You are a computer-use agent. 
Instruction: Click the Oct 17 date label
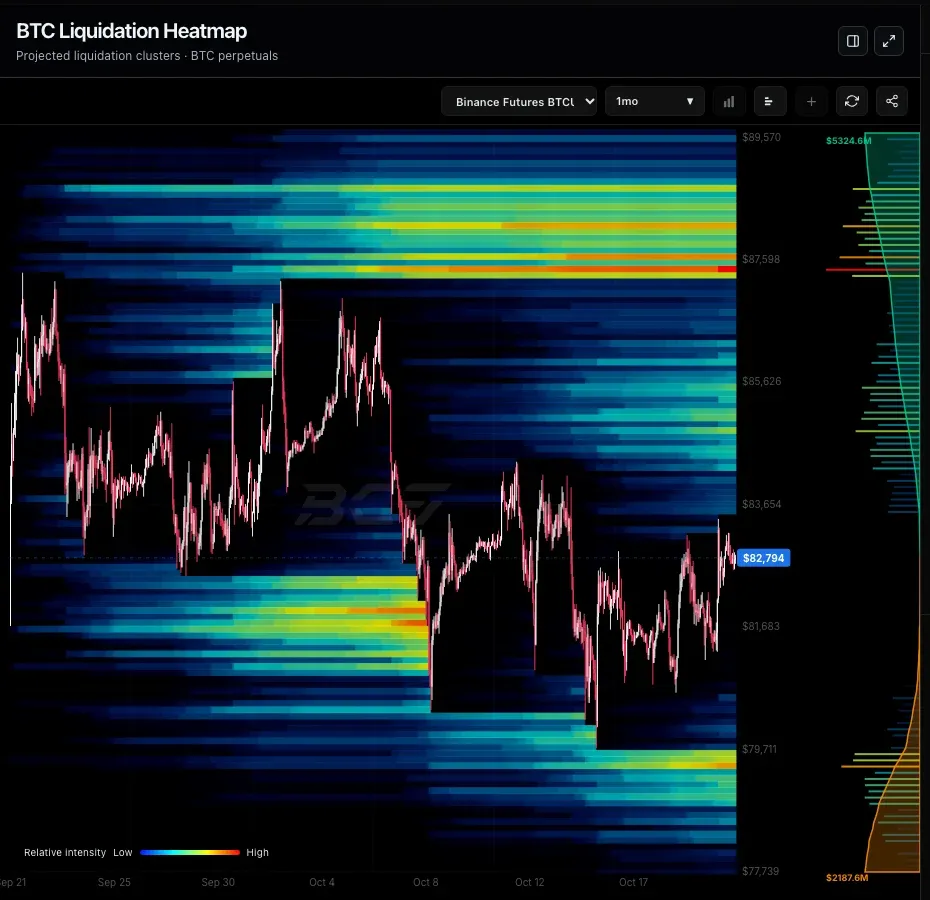click(x=633, y=882)
